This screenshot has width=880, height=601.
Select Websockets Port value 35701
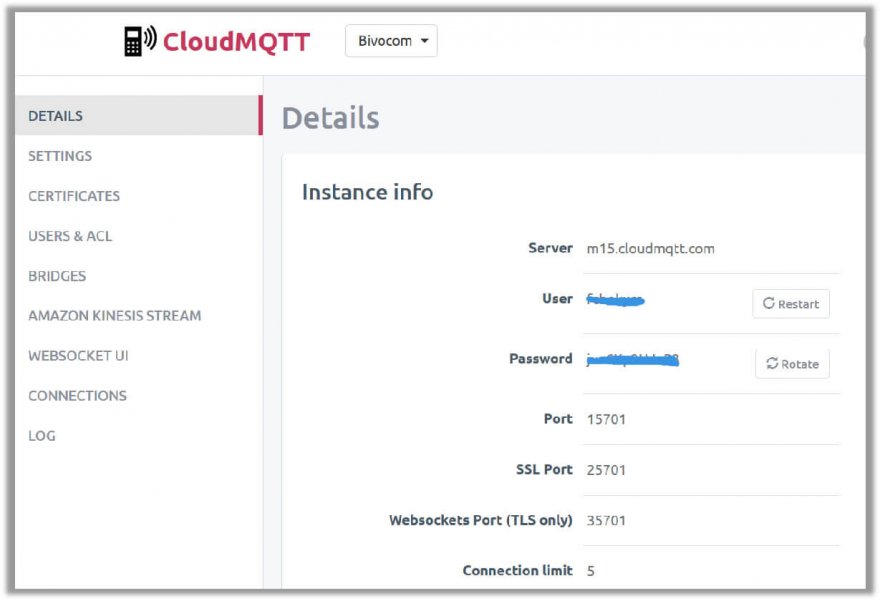click(606, 520)
